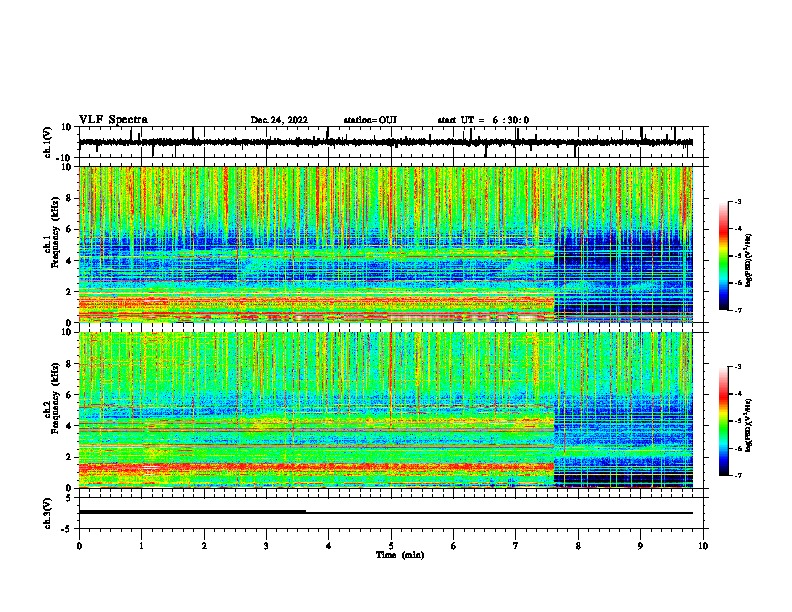Click the time axis tick label "8"
The height and width of the screenshot is (612, 792).
click(x=578, y=545)
